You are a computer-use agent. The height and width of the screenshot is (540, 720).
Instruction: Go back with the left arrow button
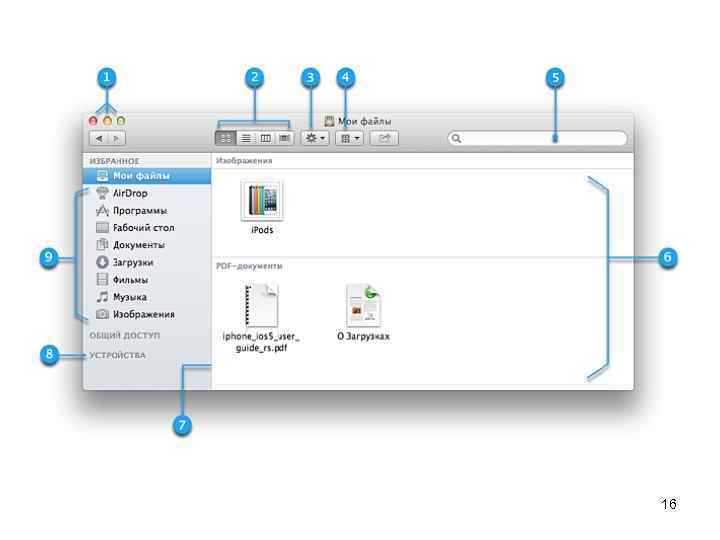(x=98, y=138)
